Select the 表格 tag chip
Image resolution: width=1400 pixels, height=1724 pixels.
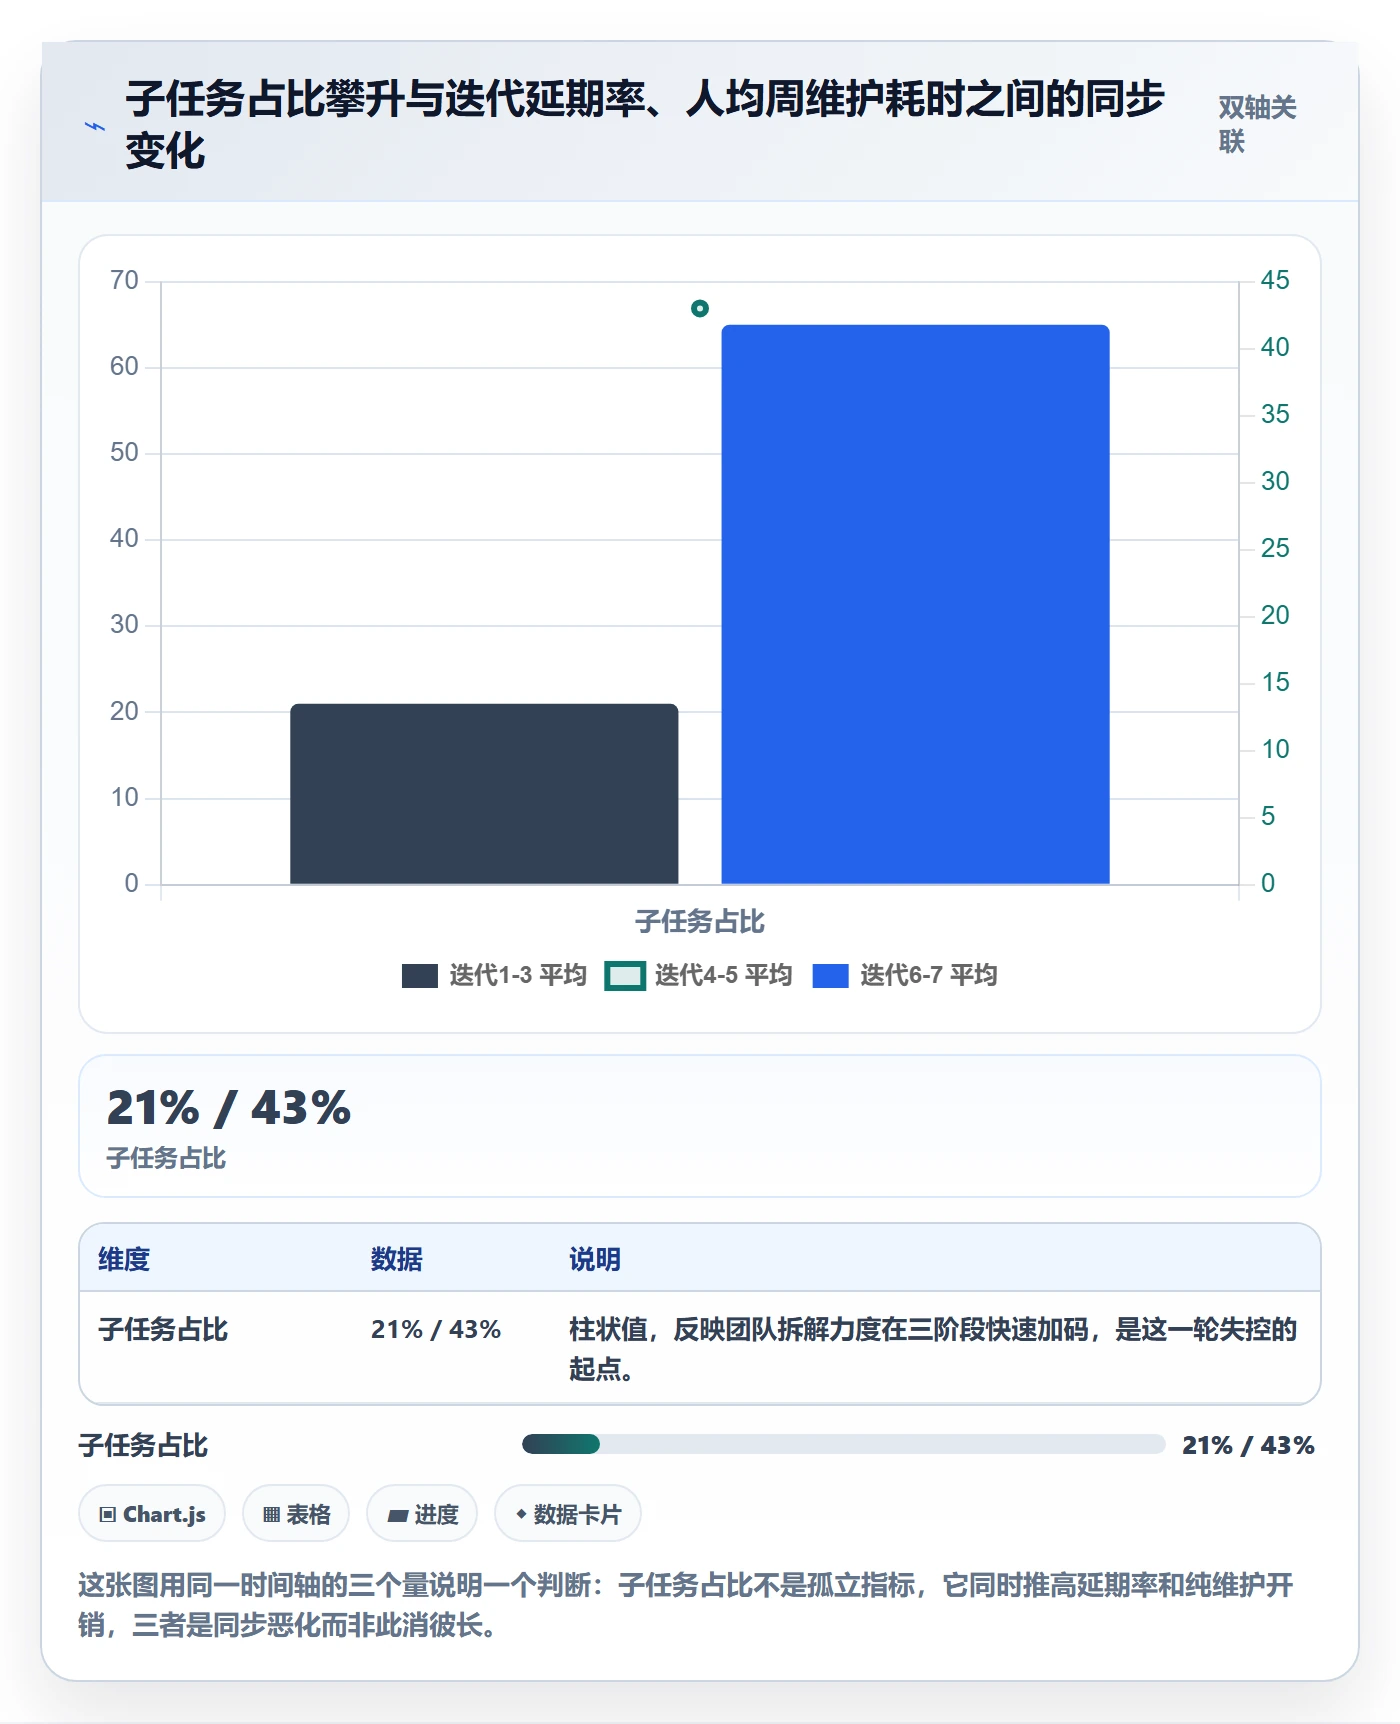tap(296, 1514)
